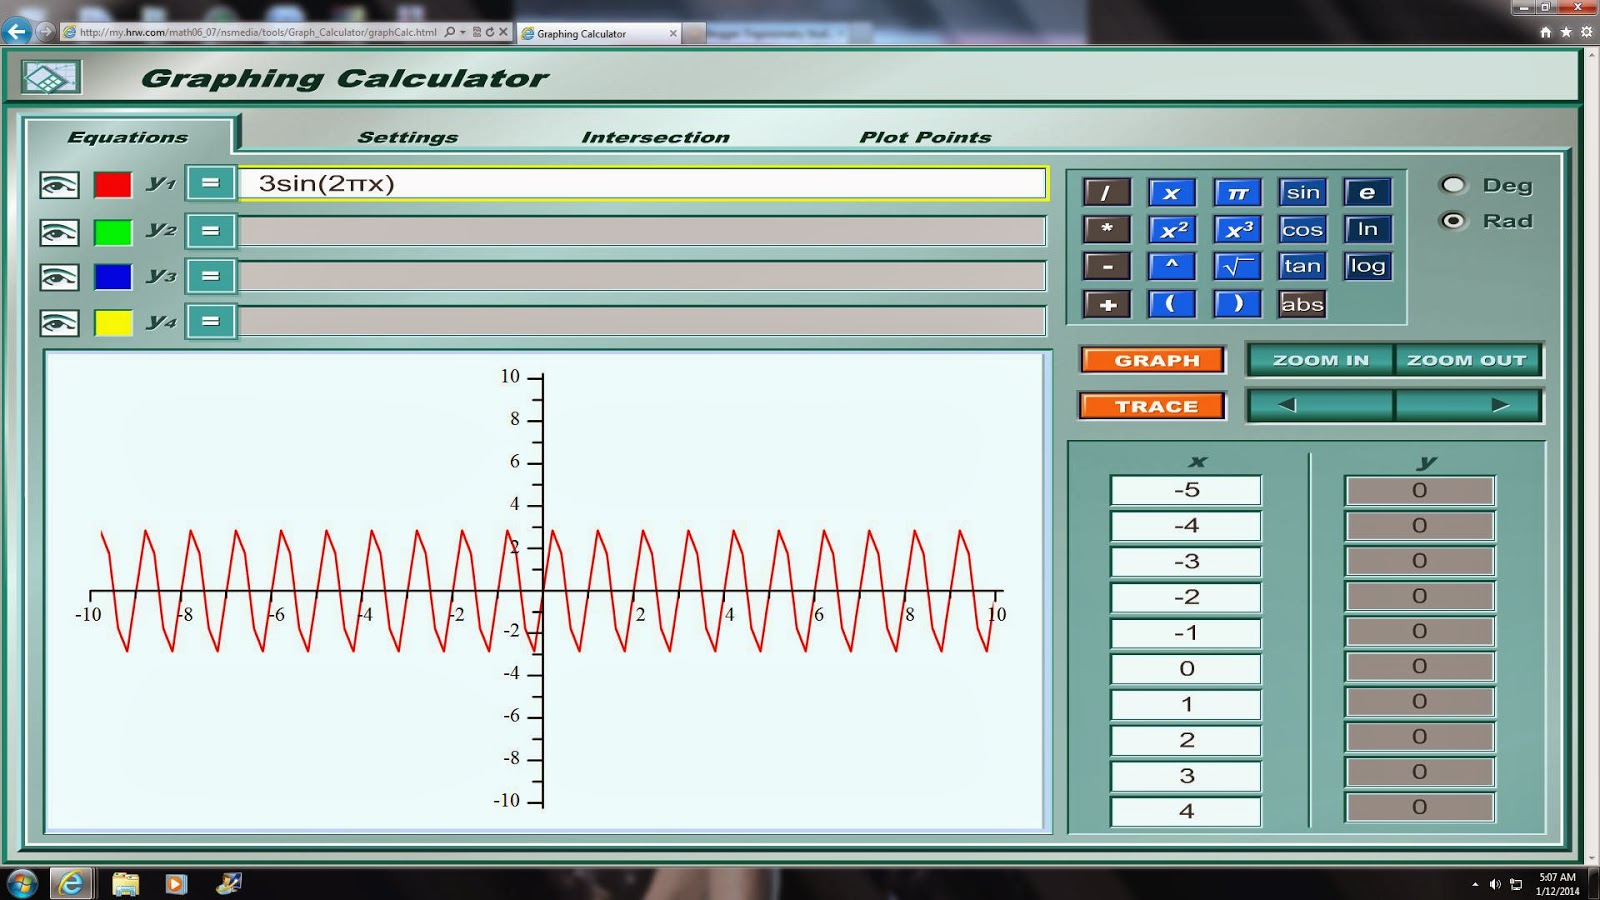Insert the divide operator key
This screenshot has height=900, width=1600.
(x=1106, y=192)
